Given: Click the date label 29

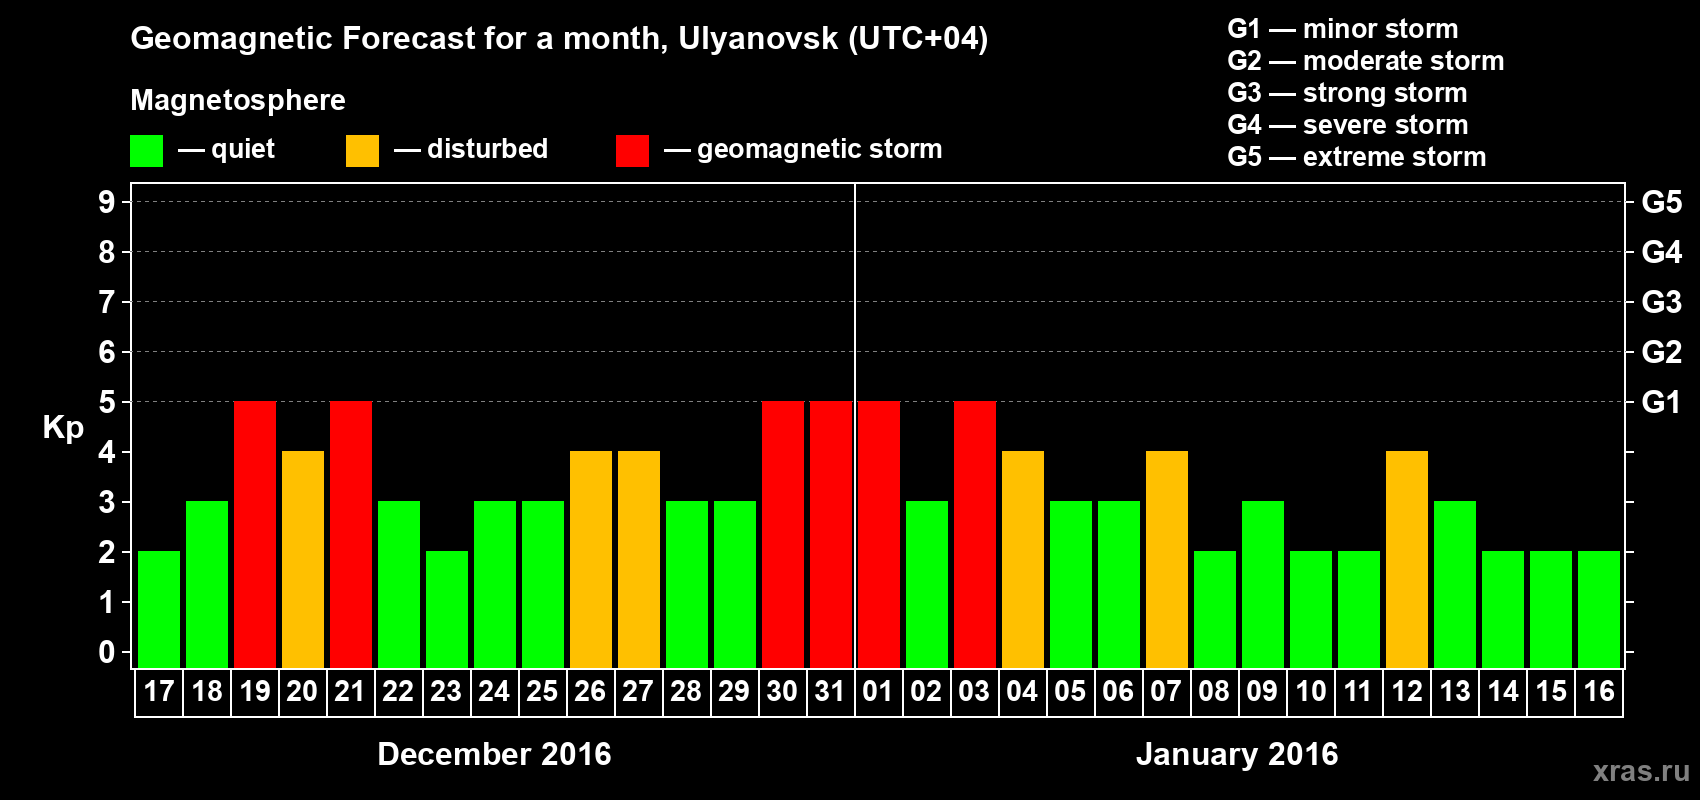Looking at the screenshot, I should [734, 691].
